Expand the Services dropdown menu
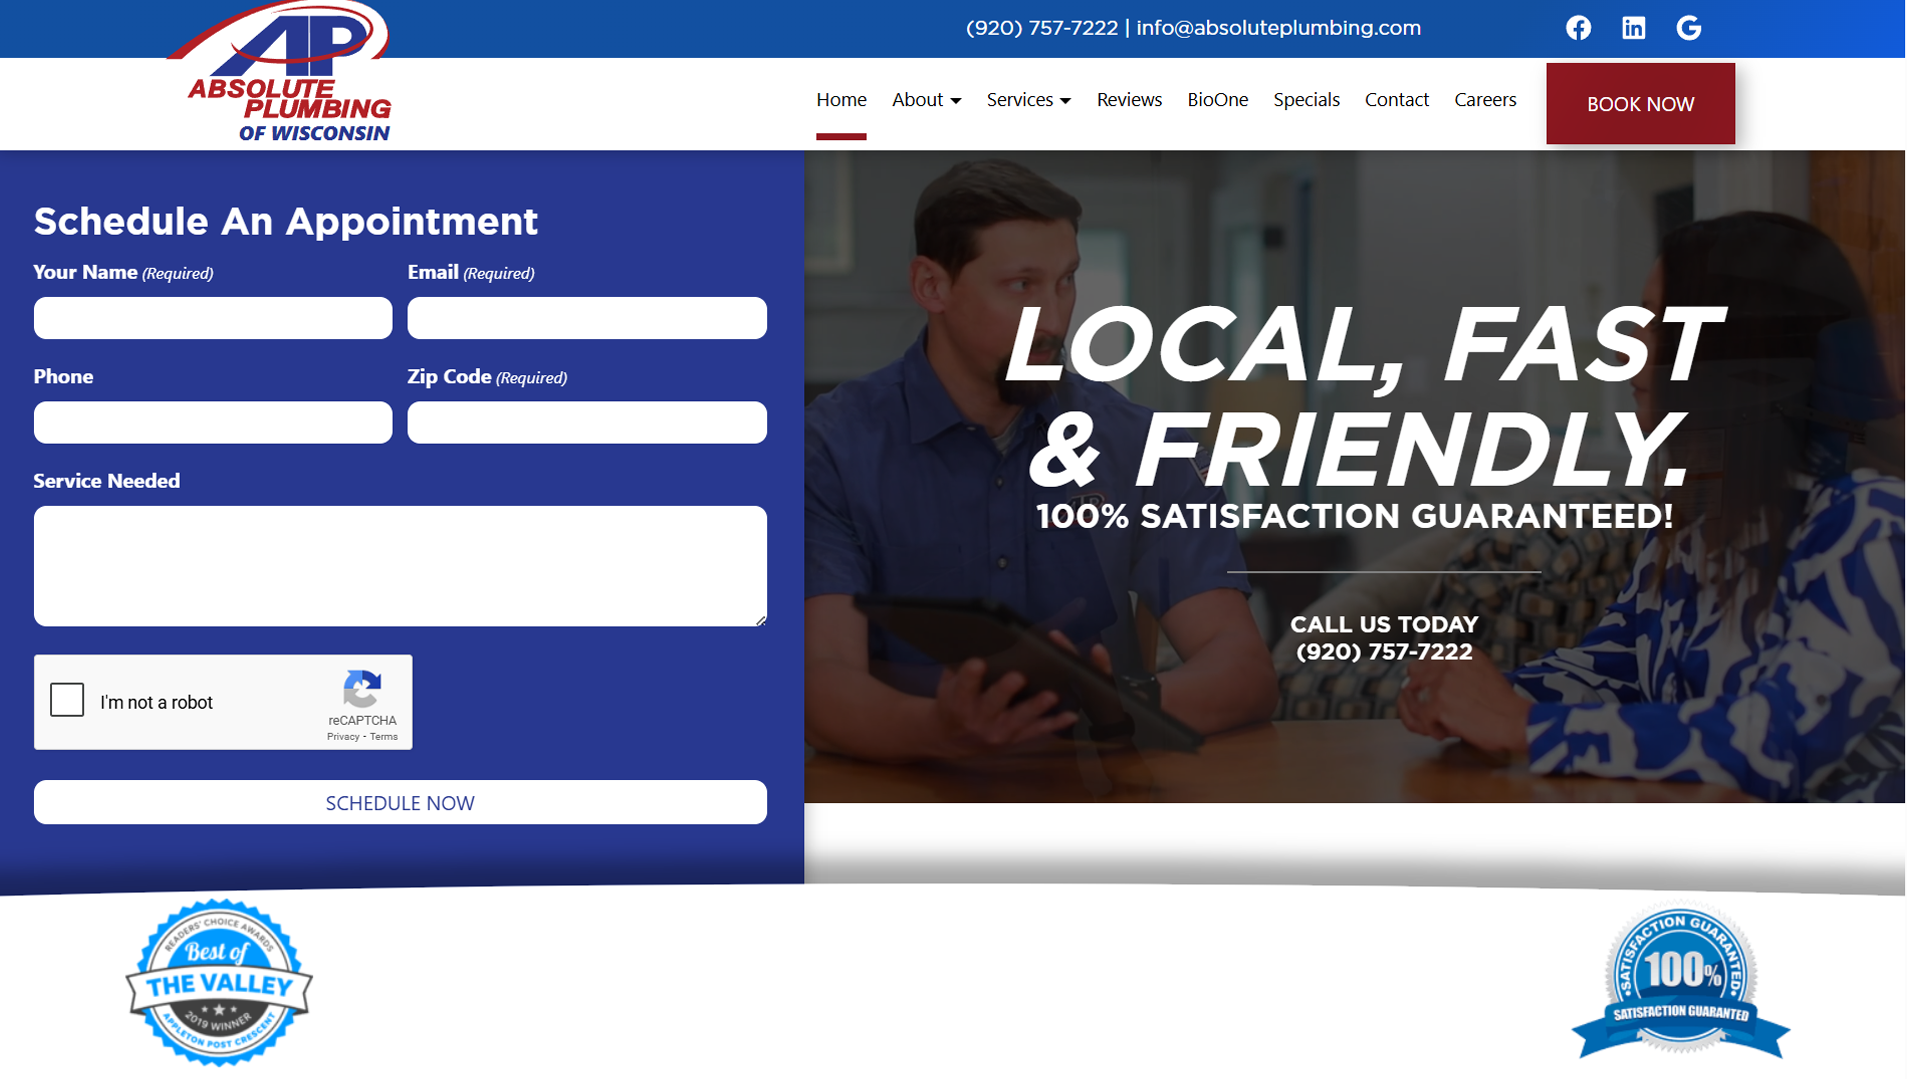 1028,100
